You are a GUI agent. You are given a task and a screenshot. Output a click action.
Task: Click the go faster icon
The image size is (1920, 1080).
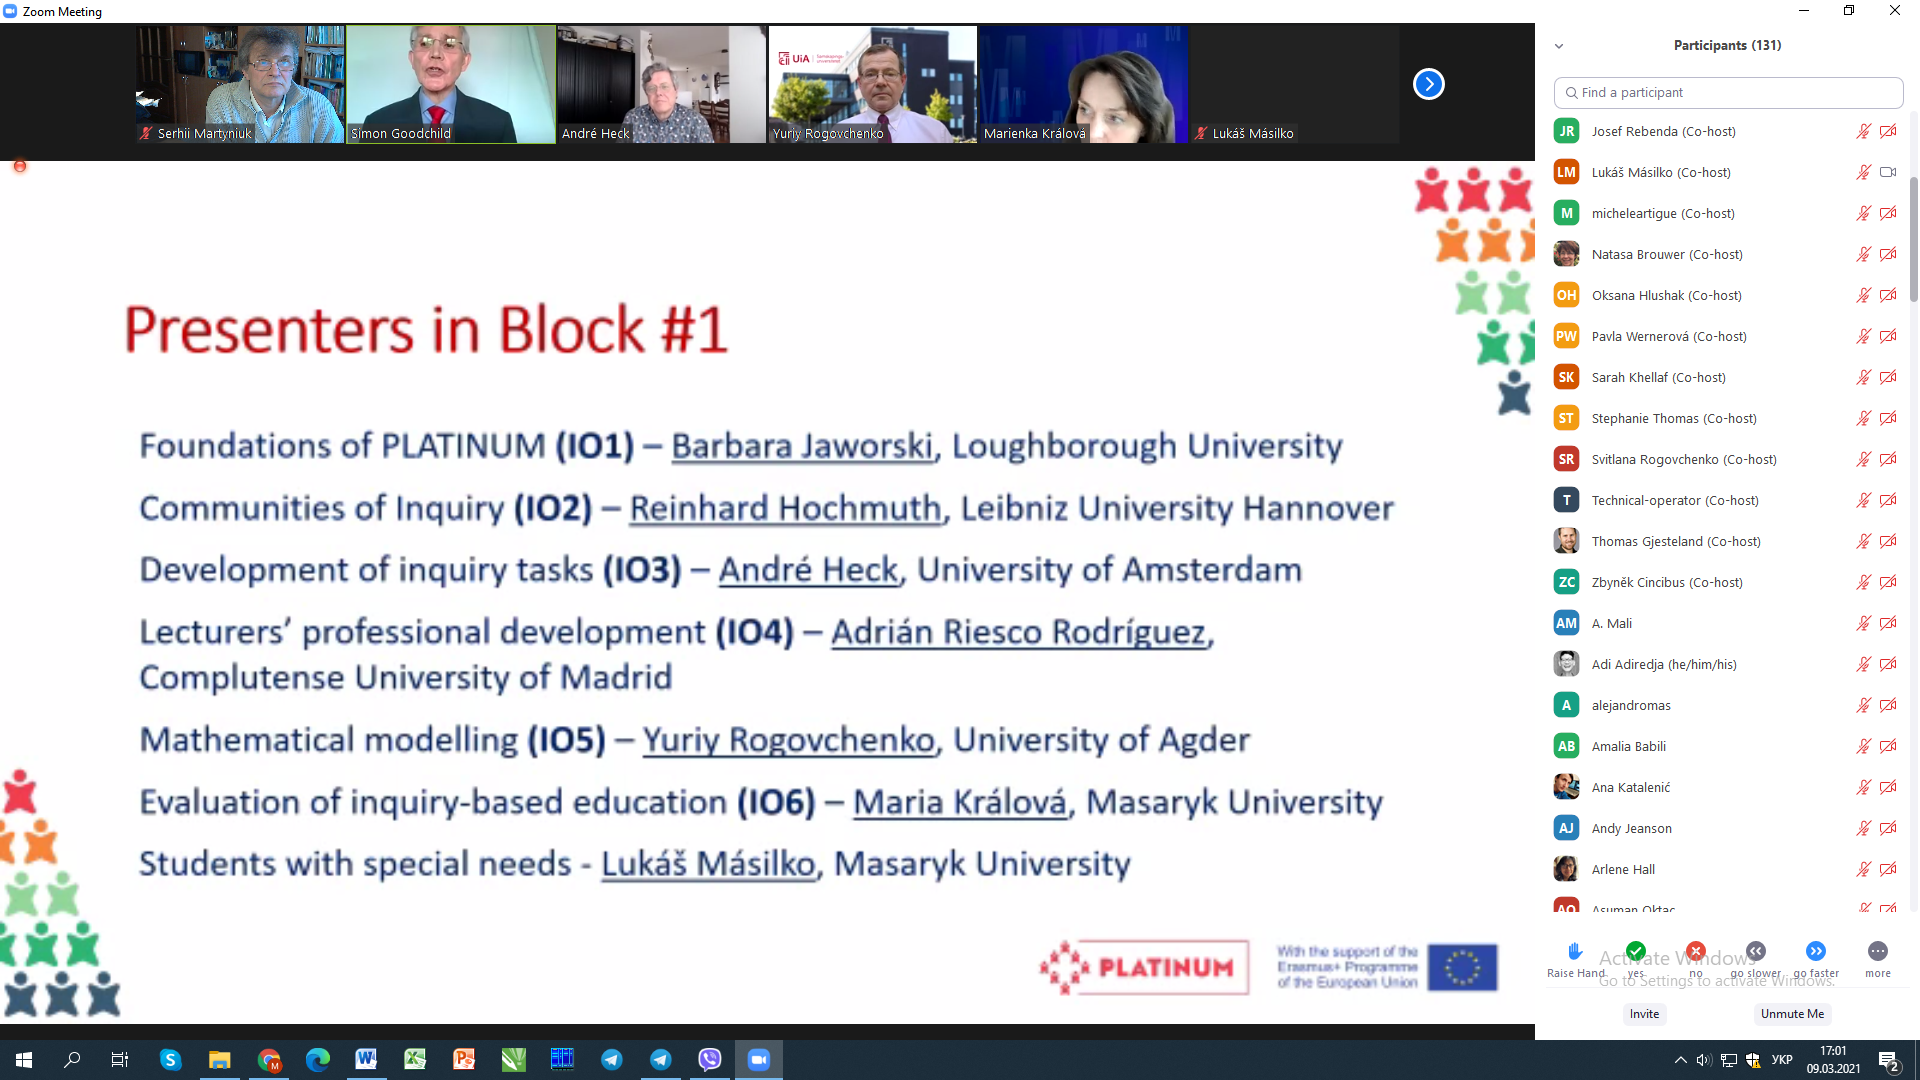(x=1815, y=951)
